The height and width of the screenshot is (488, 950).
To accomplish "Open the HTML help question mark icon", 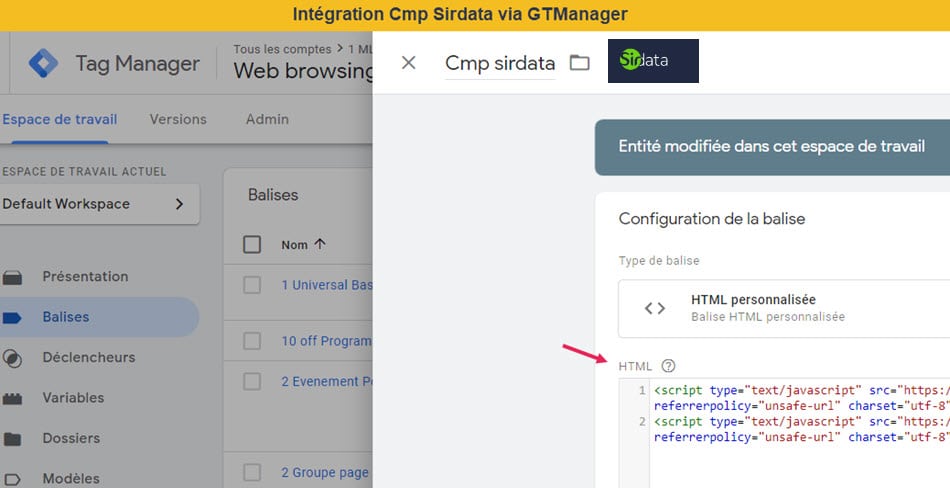I will pos(668,366).
